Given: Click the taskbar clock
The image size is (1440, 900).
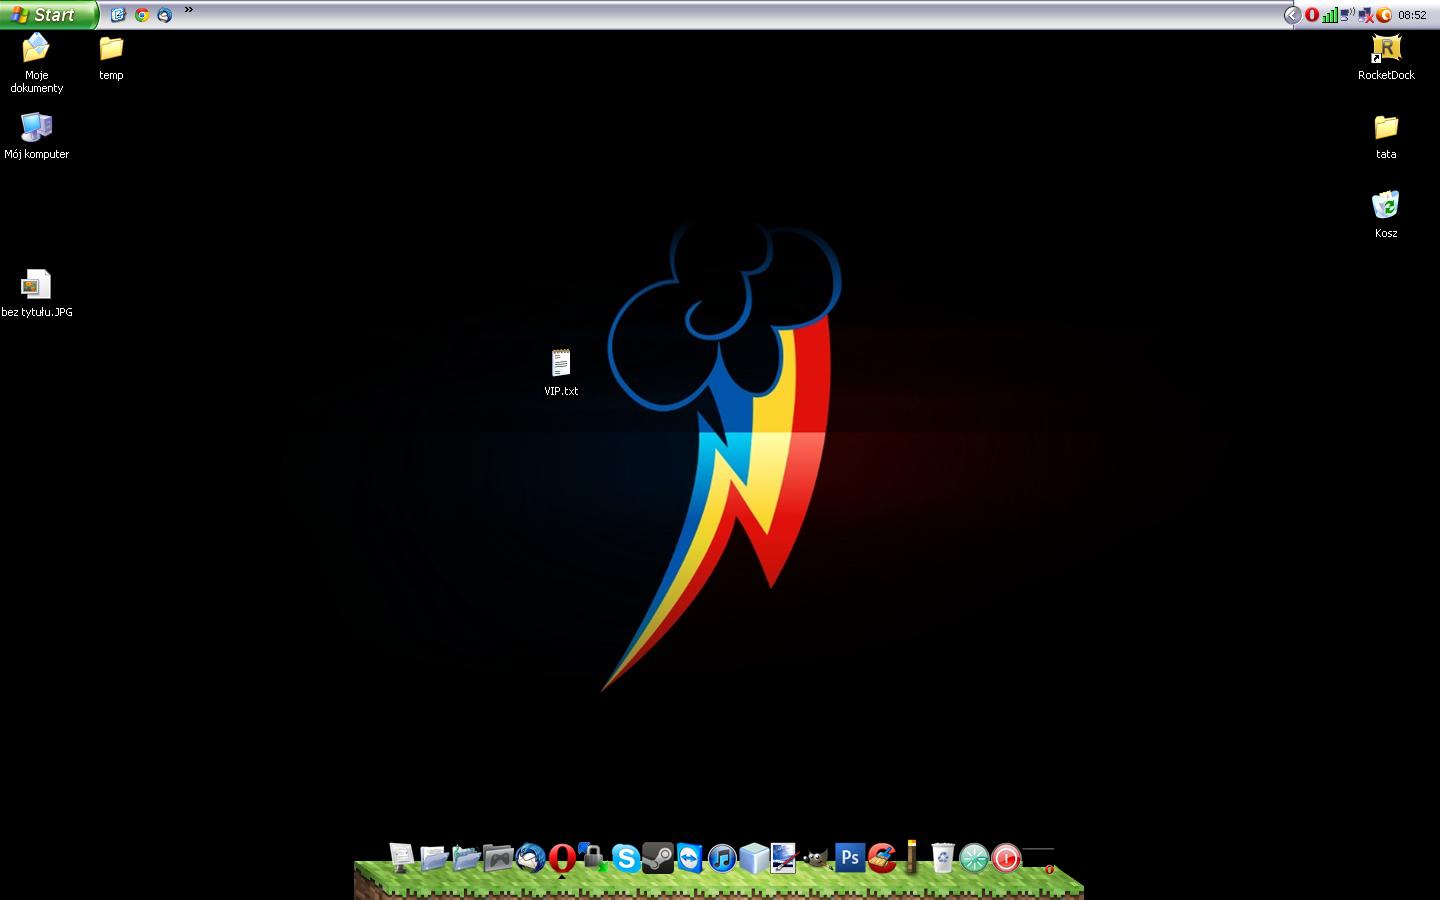Looking at the screenshot, I should (1412, 15).
